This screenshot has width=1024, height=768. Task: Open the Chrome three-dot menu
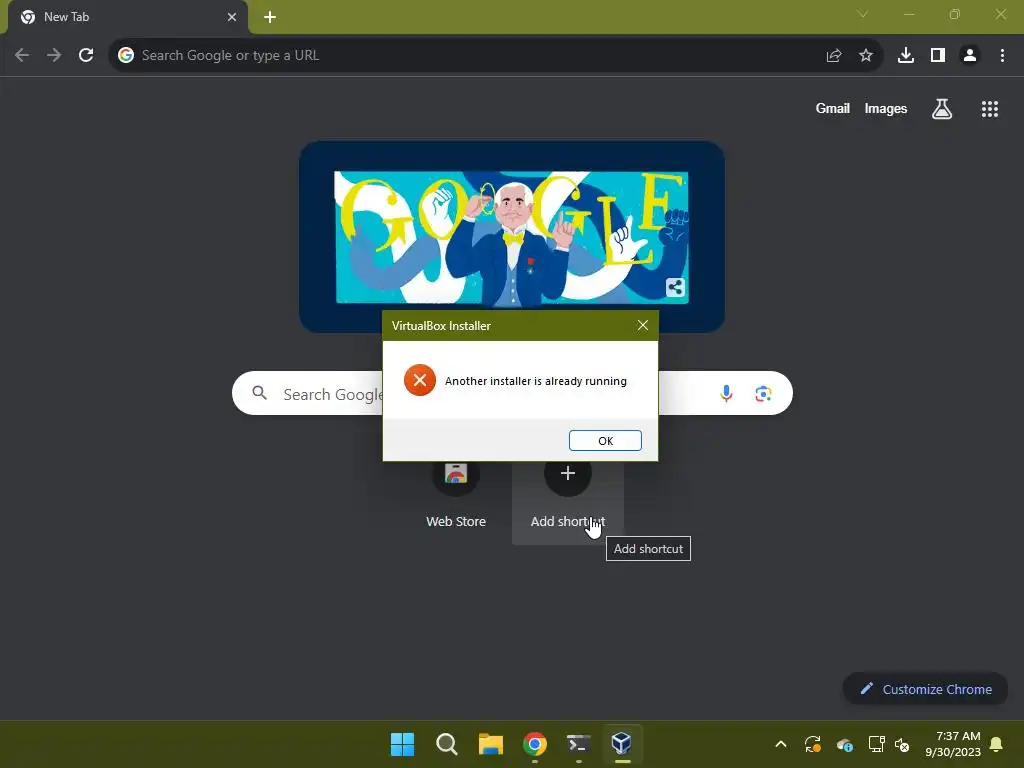(1002, 56)
